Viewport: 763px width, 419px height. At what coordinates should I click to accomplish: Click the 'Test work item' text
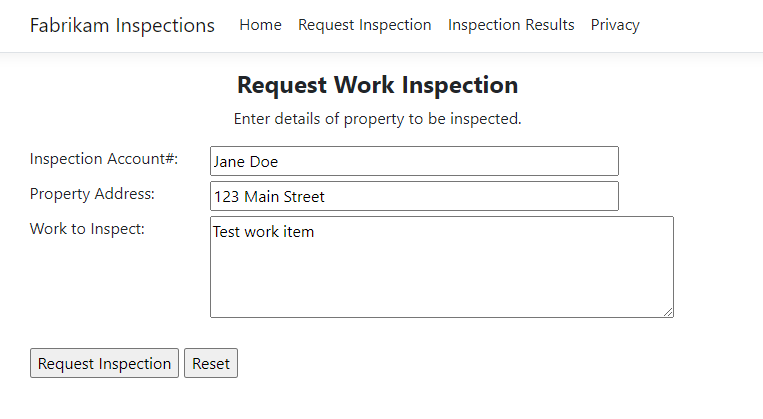click(264, 232)
